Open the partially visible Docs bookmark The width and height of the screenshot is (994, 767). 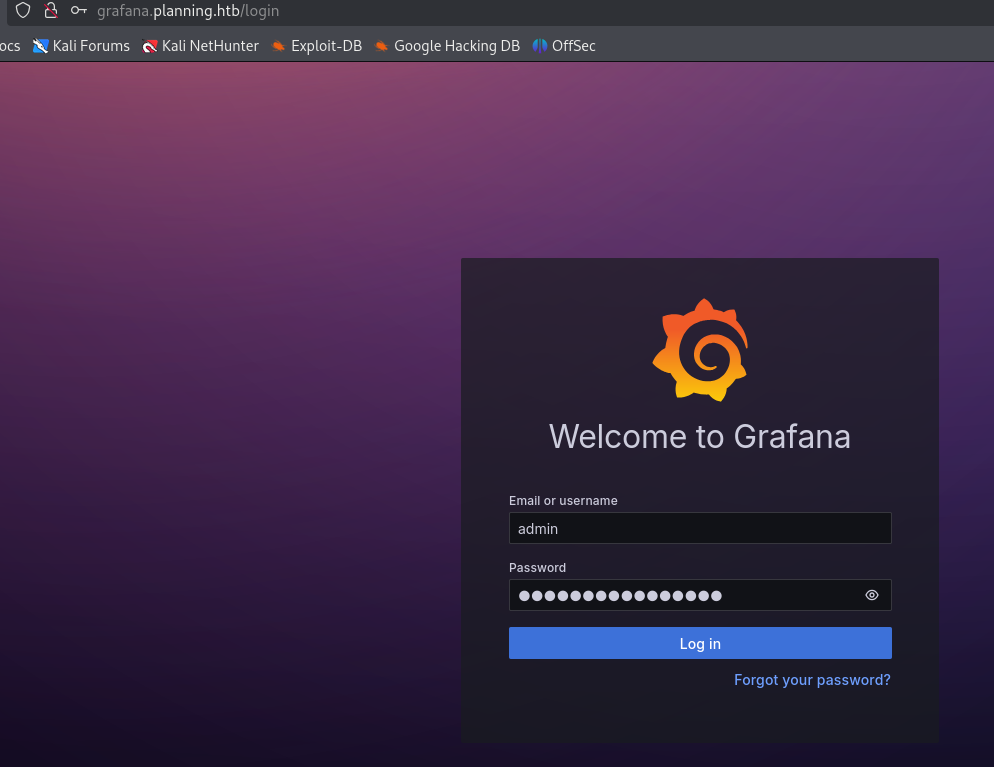9,46
